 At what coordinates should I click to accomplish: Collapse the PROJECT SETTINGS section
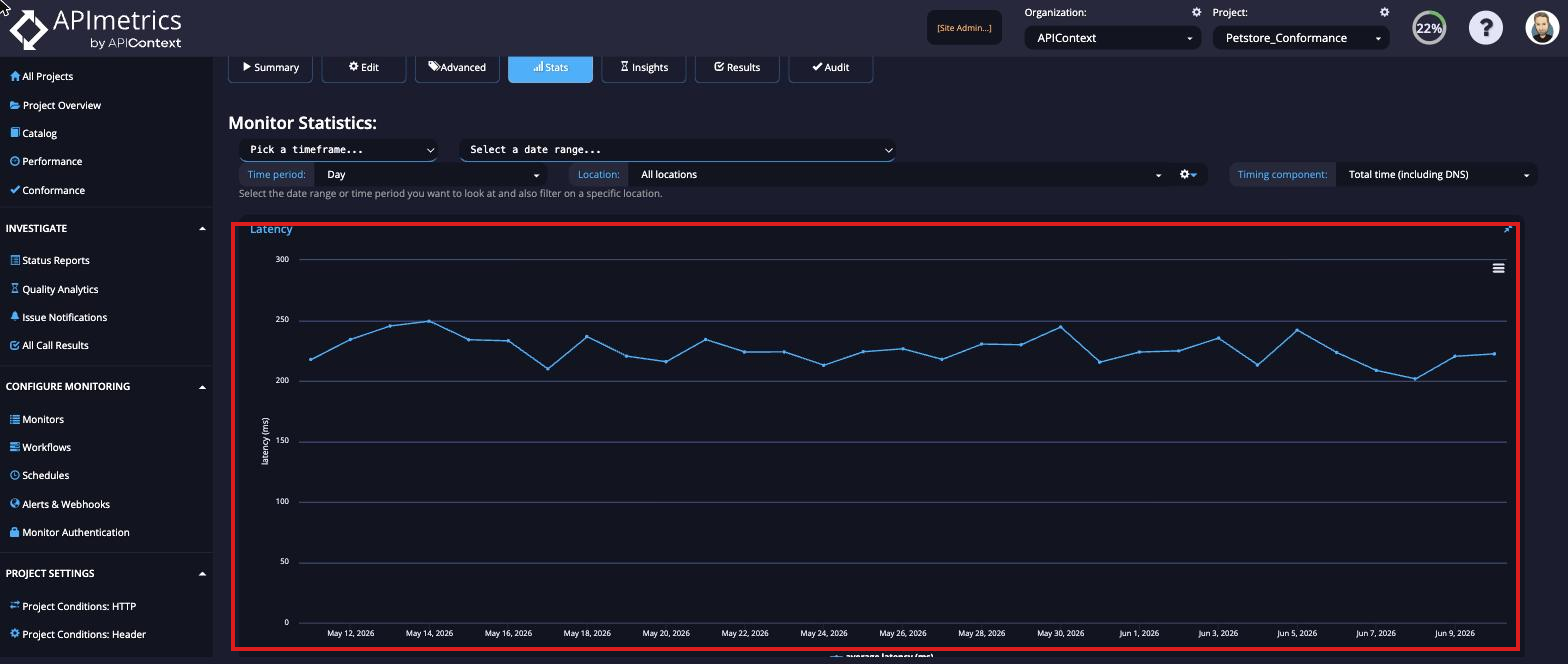point(106,573)
